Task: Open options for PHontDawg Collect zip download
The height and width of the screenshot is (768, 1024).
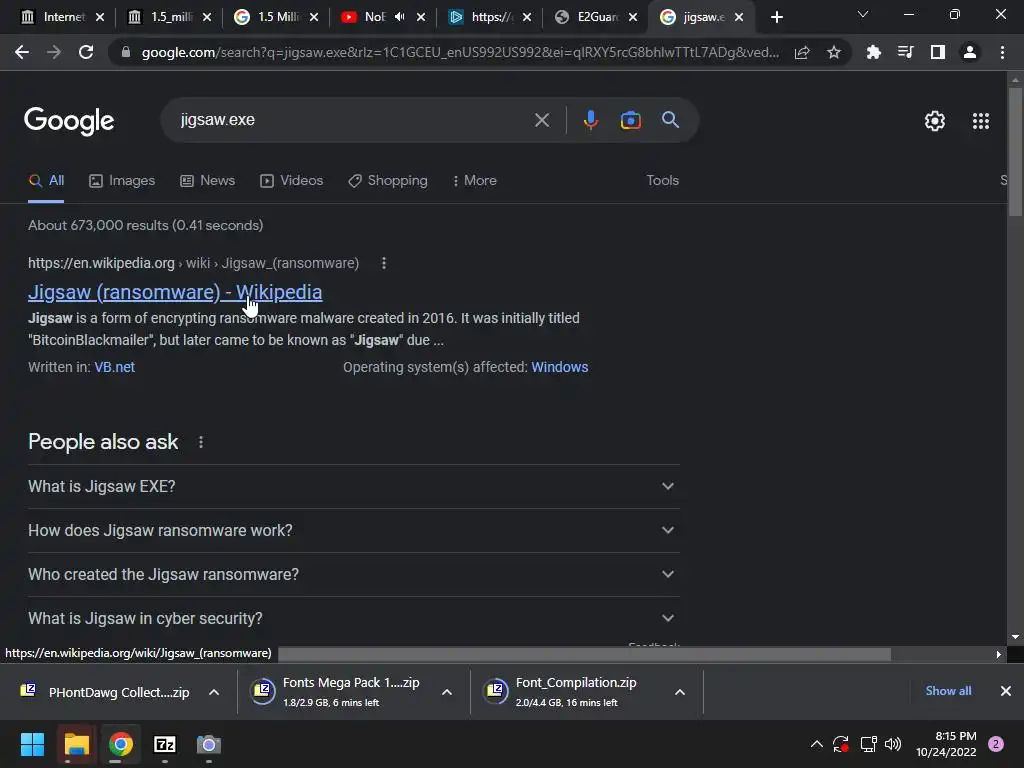Action: click(214, 692)
